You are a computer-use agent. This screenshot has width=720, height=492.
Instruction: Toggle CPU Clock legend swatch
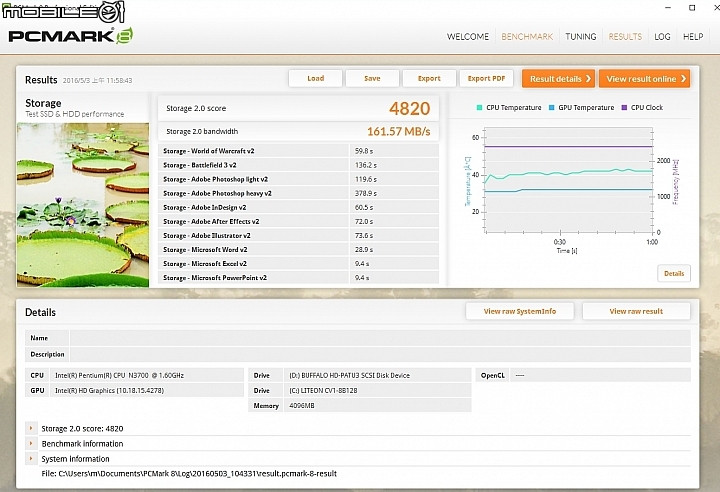click(624, 107)
